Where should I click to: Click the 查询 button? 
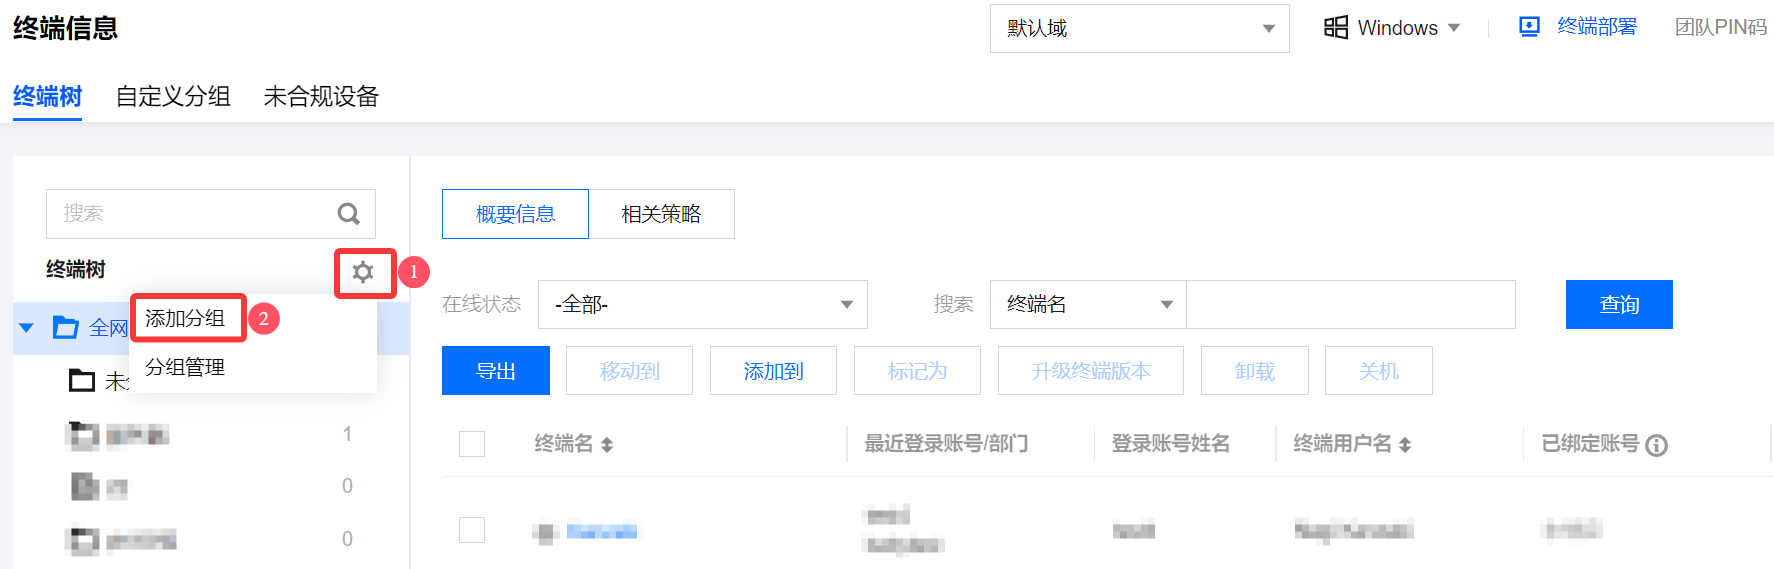tap(1618, 304)
